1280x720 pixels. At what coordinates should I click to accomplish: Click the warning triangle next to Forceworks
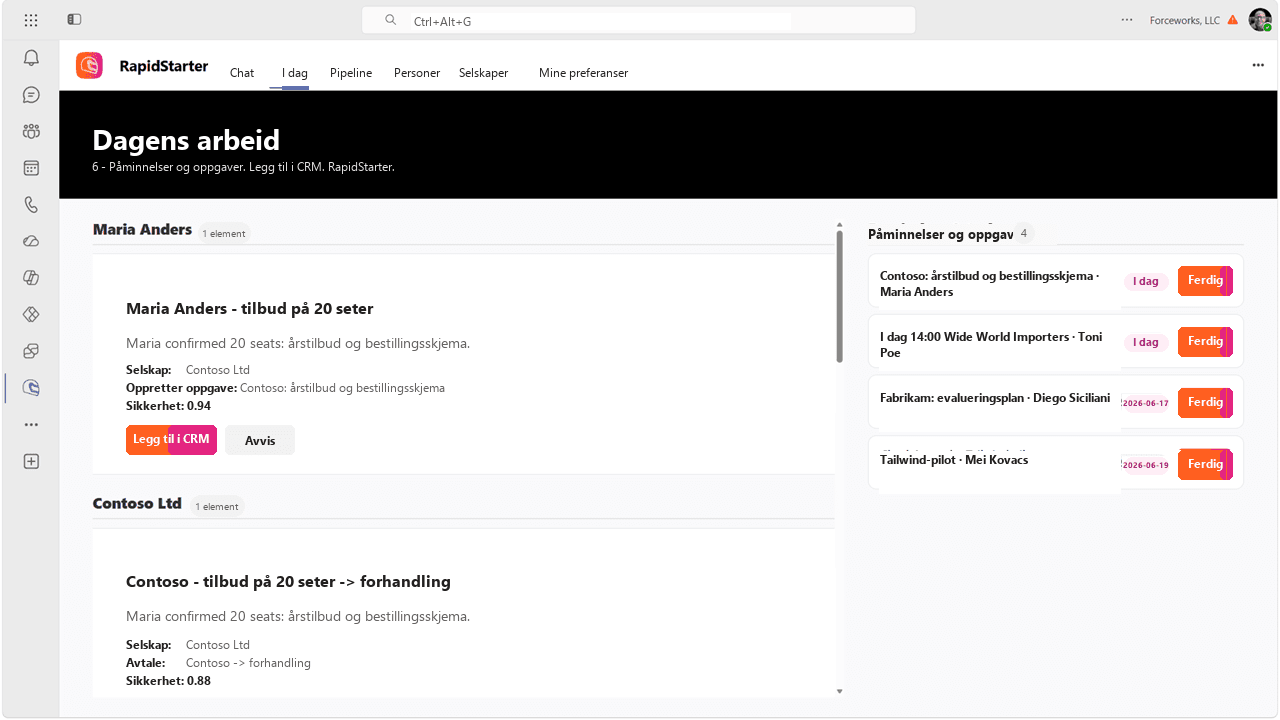point(1233,20)
